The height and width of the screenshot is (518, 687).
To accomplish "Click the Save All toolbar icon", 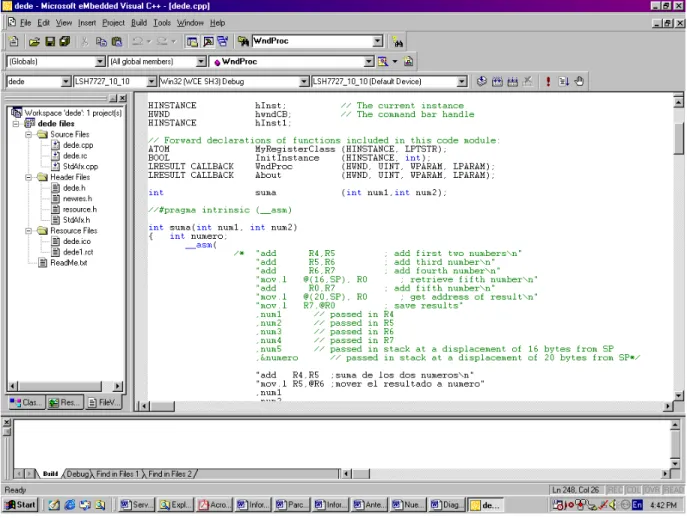I will tap(65, 42).
